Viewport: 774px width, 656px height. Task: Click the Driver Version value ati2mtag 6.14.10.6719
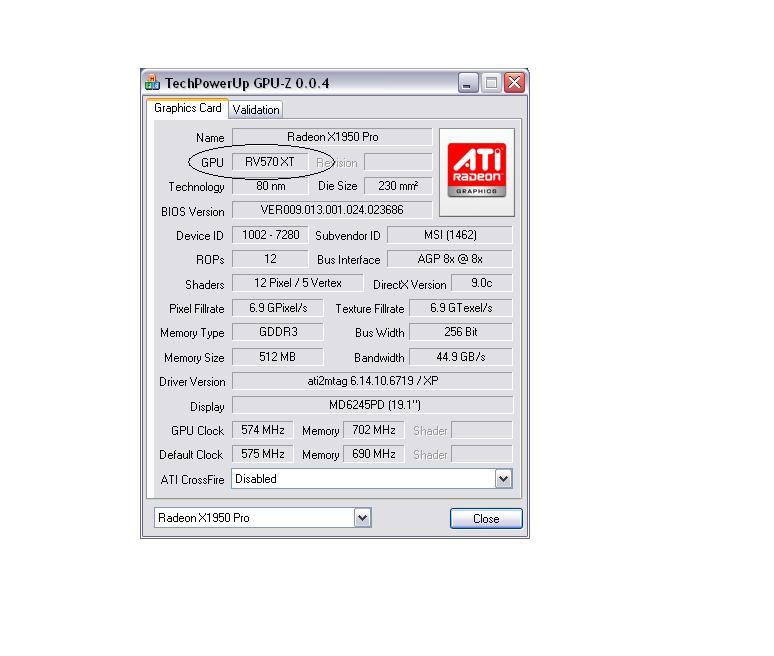(372, 381)
